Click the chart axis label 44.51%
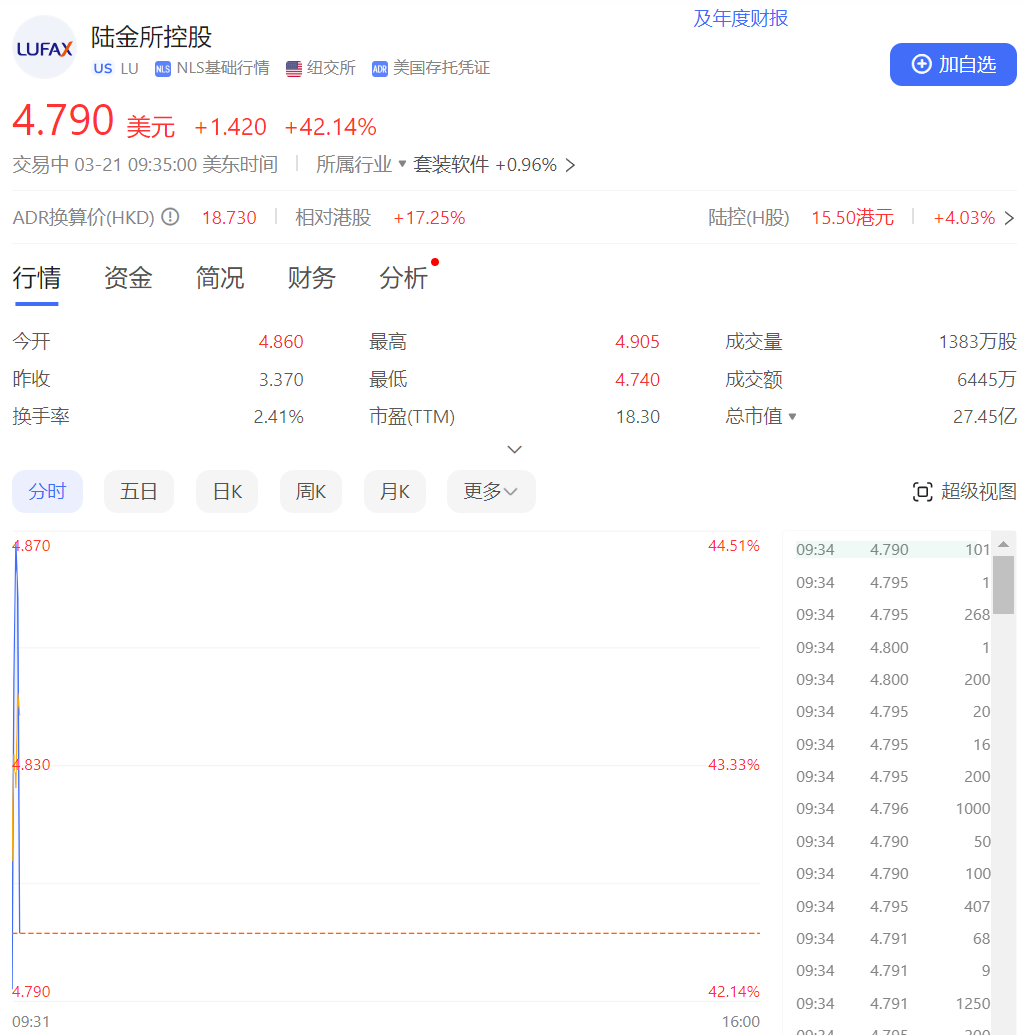Screen dimensions: 1024x1035 point(734,546)
